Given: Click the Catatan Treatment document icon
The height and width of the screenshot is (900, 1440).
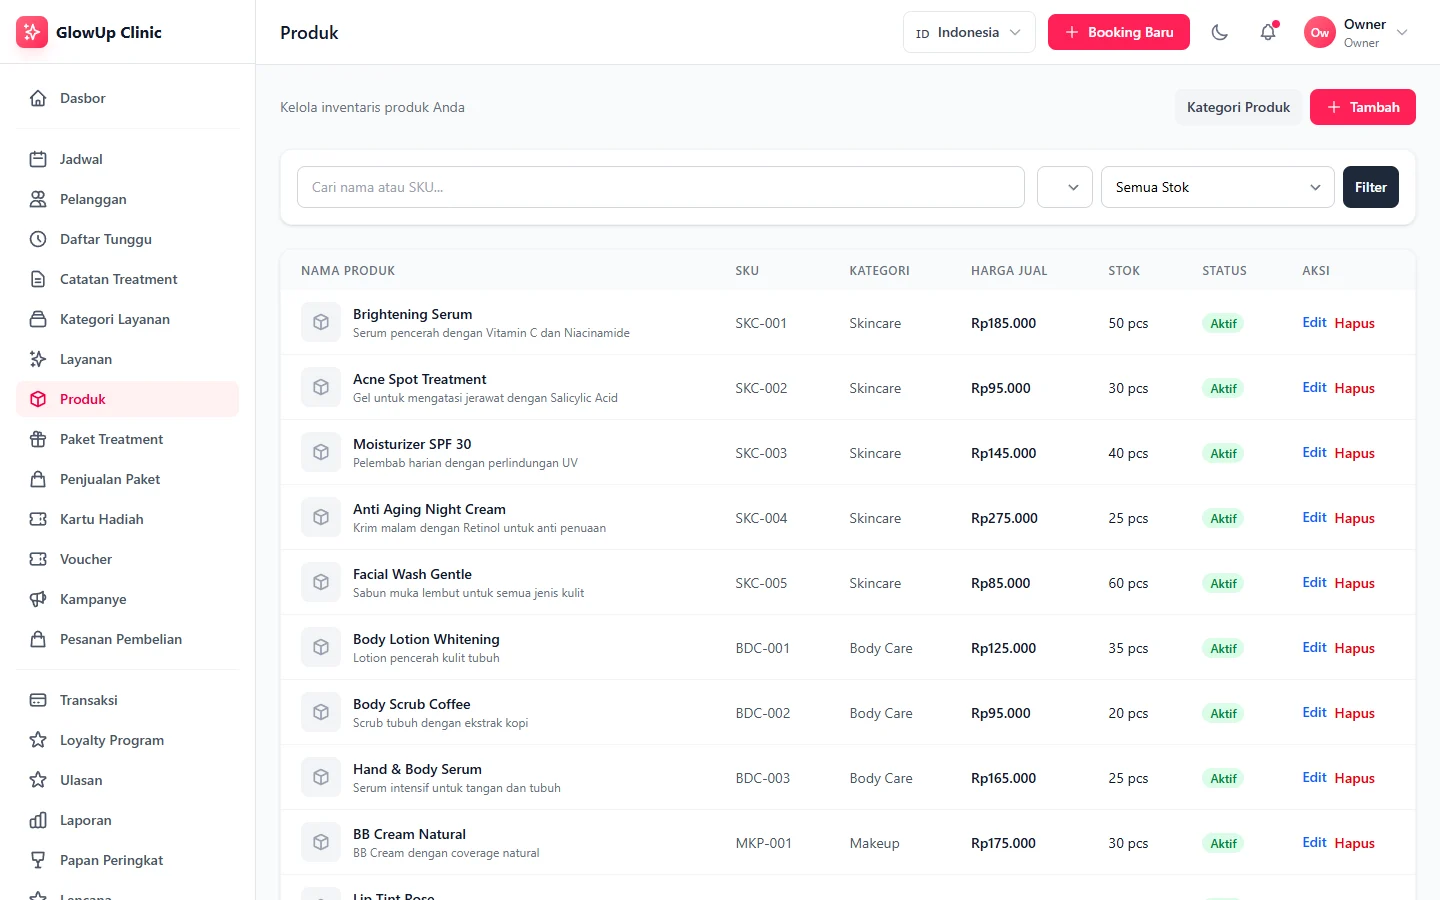Looking at the screenshot, I should tap(38, 279).
